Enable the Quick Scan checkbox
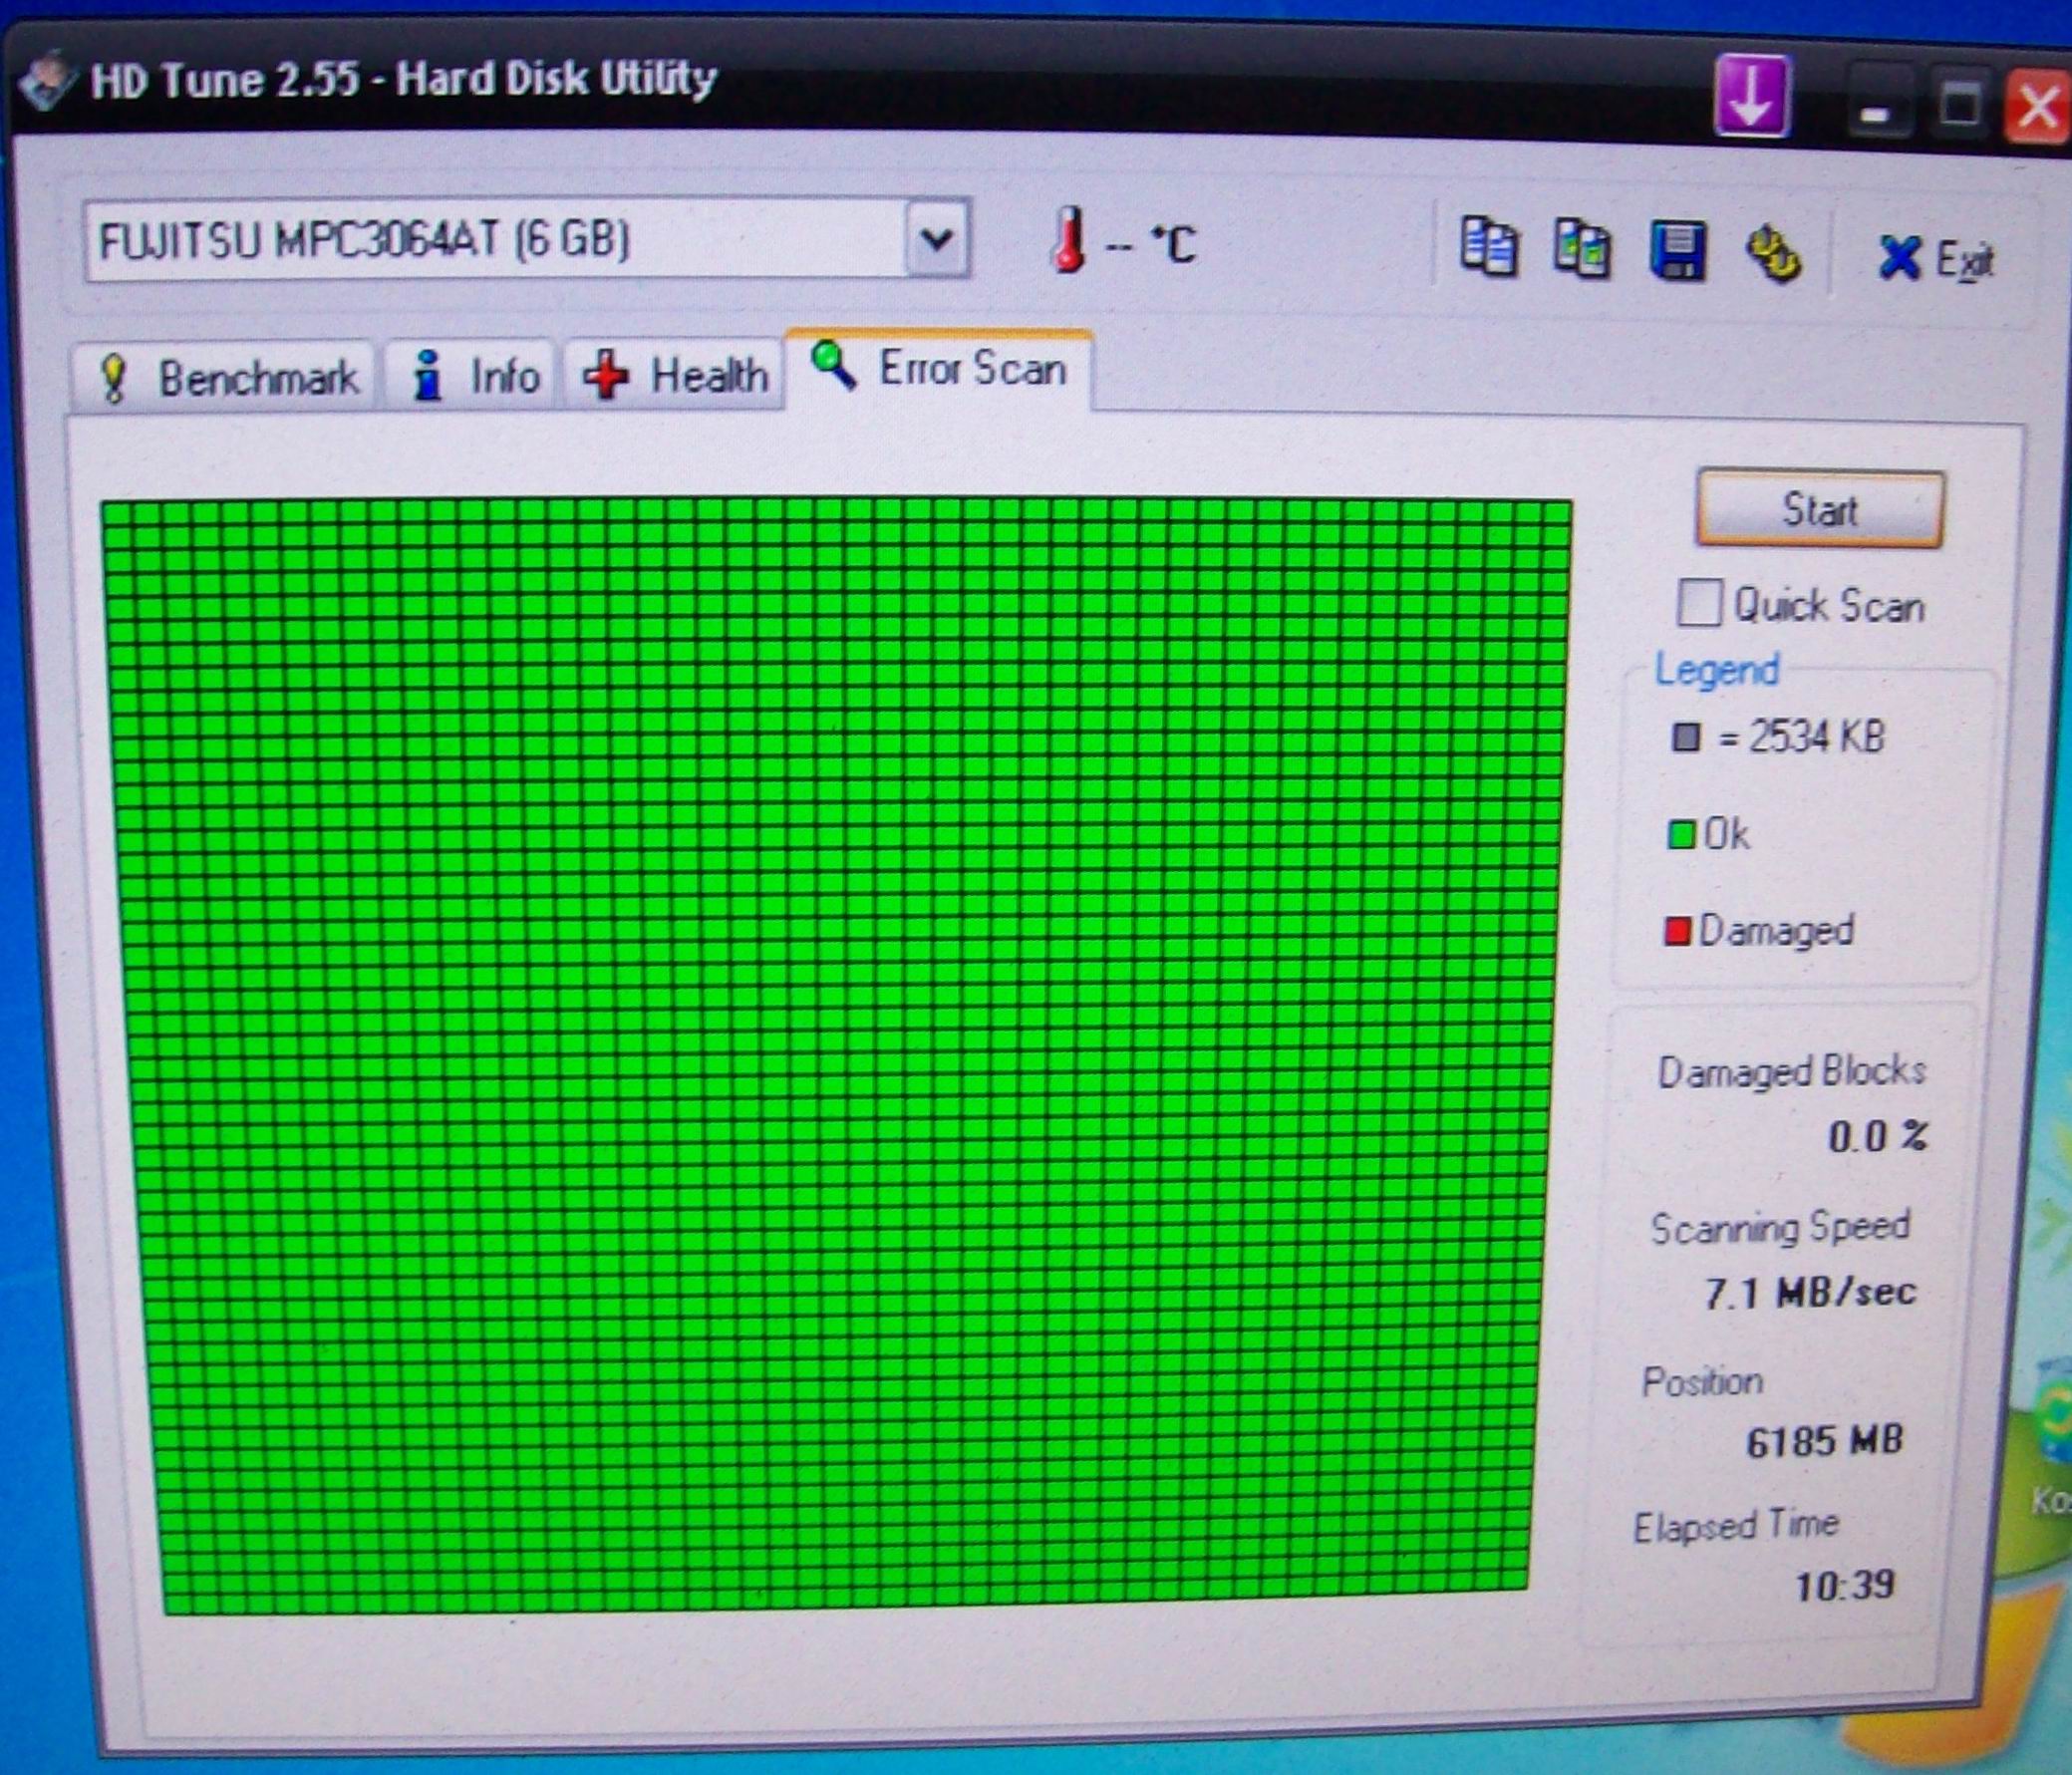 1699,603
